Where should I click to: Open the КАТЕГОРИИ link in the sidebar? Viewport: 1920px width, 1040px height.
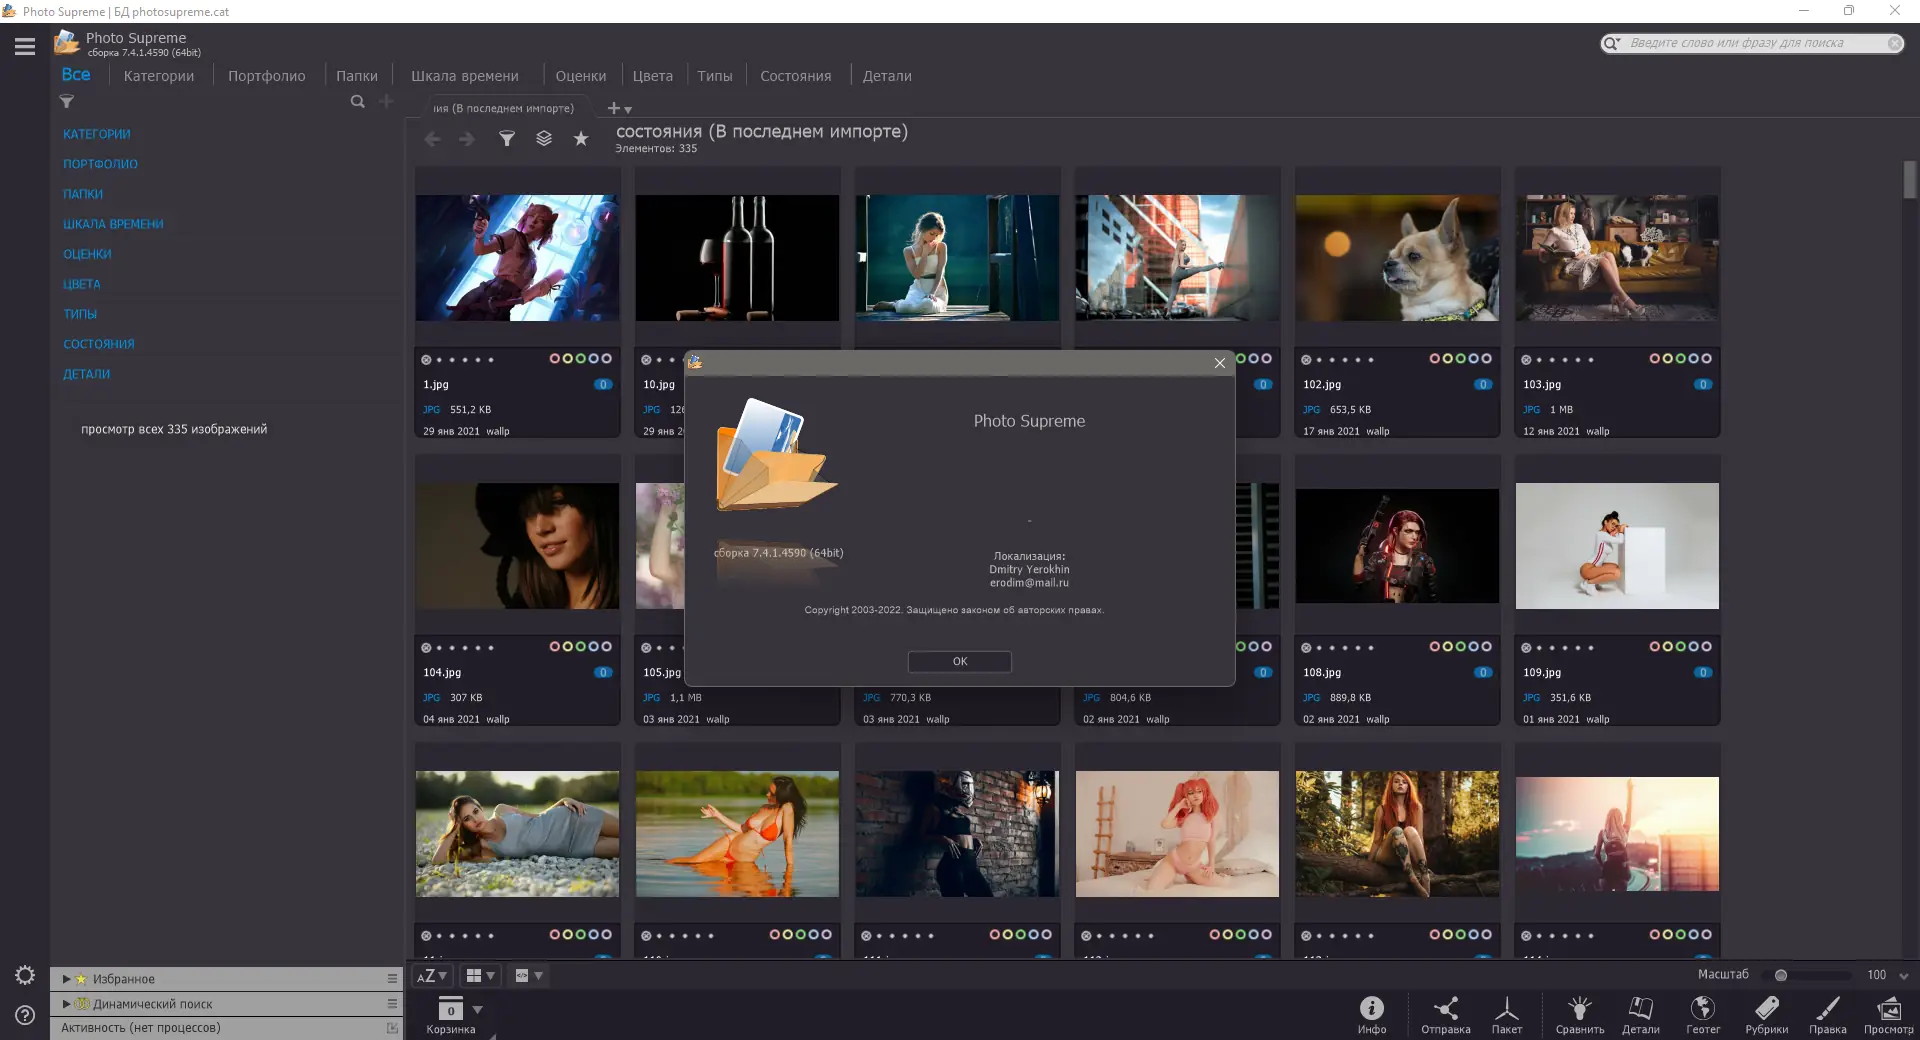[97, 134]
